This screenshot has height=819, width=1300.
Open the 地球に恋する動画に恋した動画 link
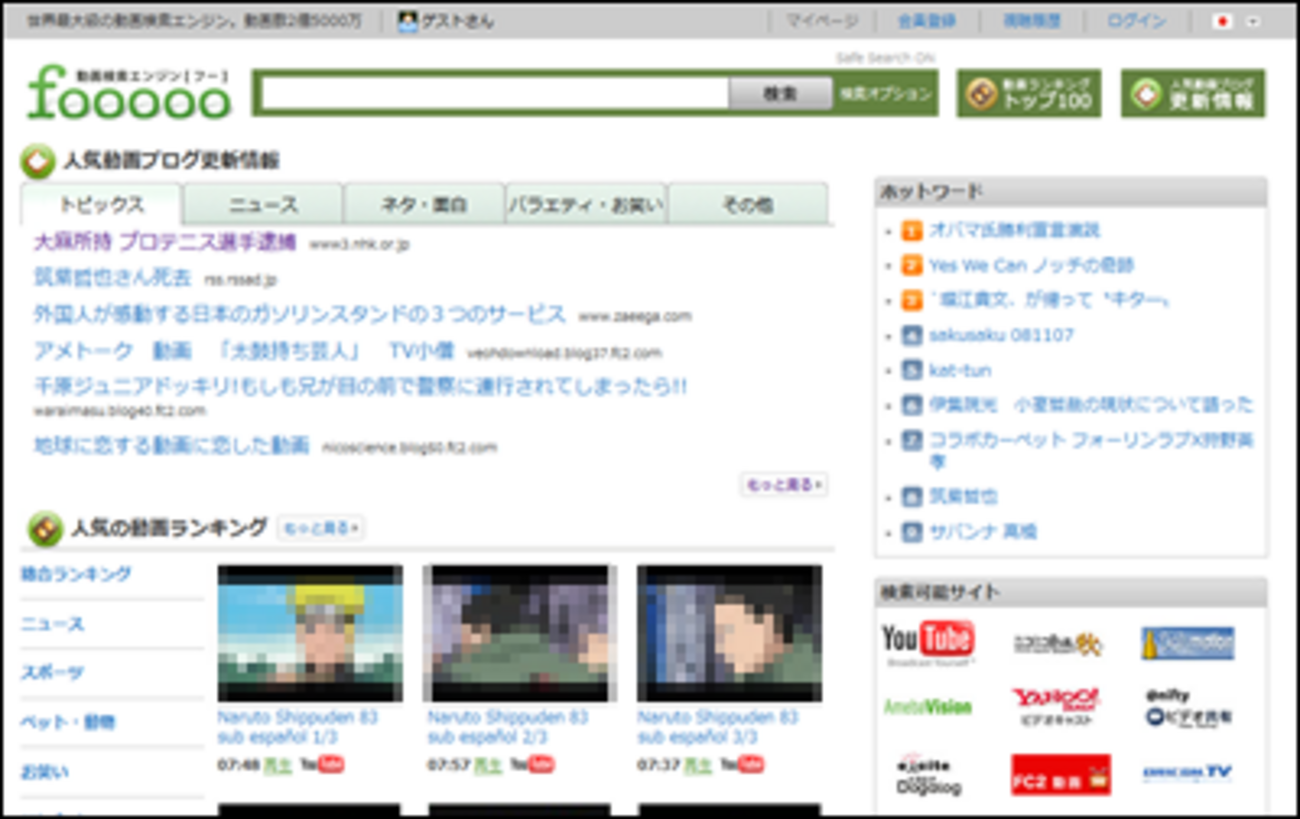click(x=171, y=445)
